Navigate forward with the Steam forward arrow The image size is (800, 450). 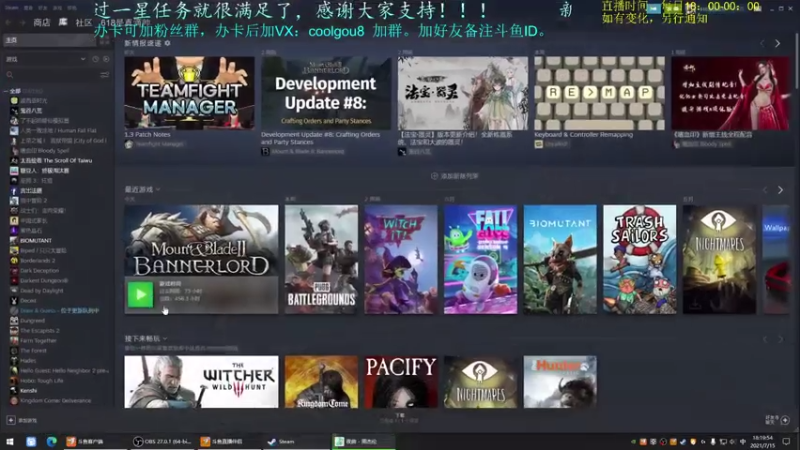(x=22, y=22)
